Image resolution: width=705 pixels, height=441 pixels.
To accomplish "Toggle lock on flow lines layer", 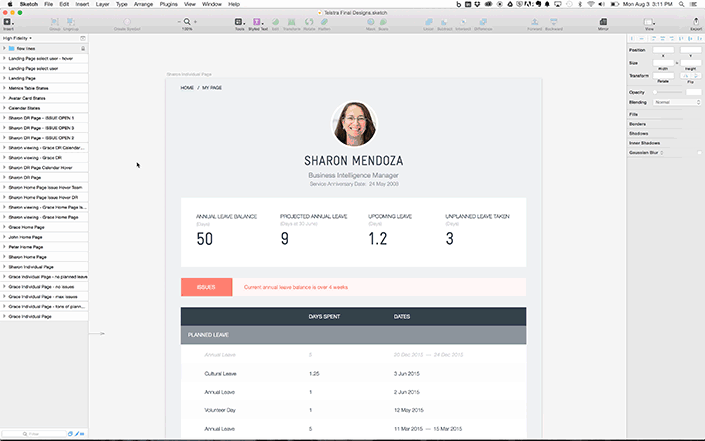I will tap(83, 49).
